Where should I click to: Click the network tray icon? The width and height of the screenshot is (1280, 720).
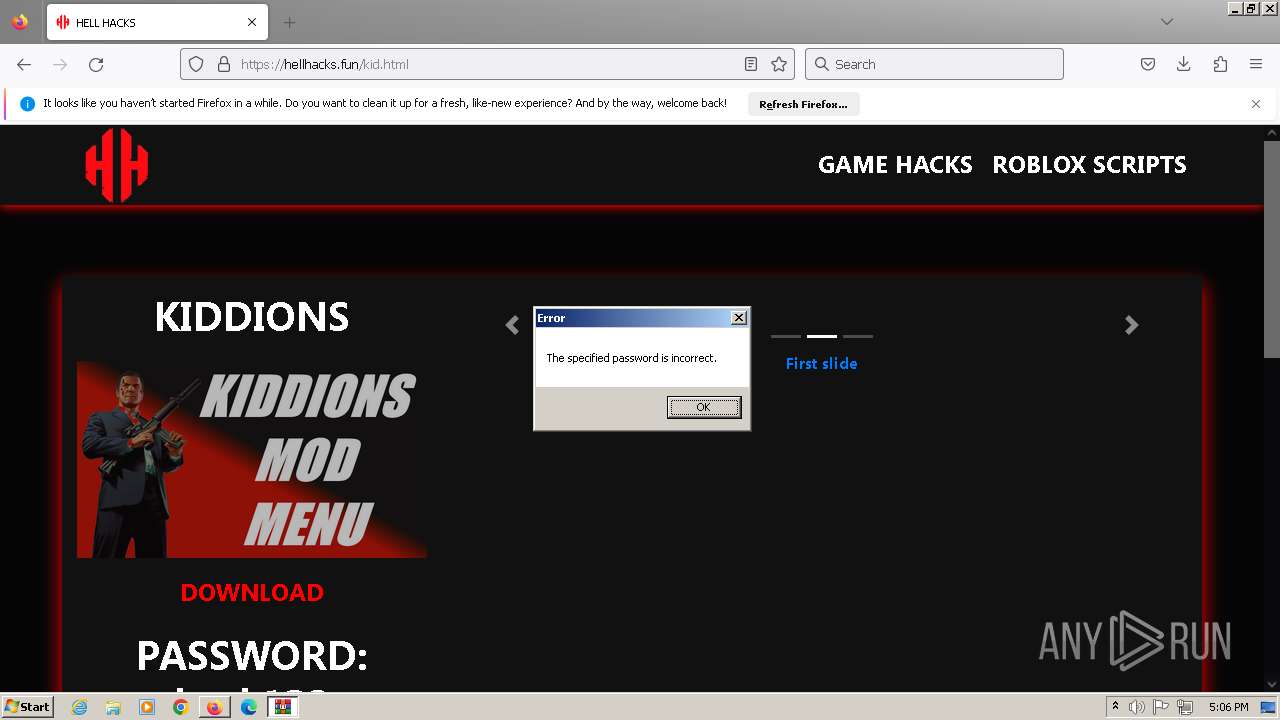1185,707
